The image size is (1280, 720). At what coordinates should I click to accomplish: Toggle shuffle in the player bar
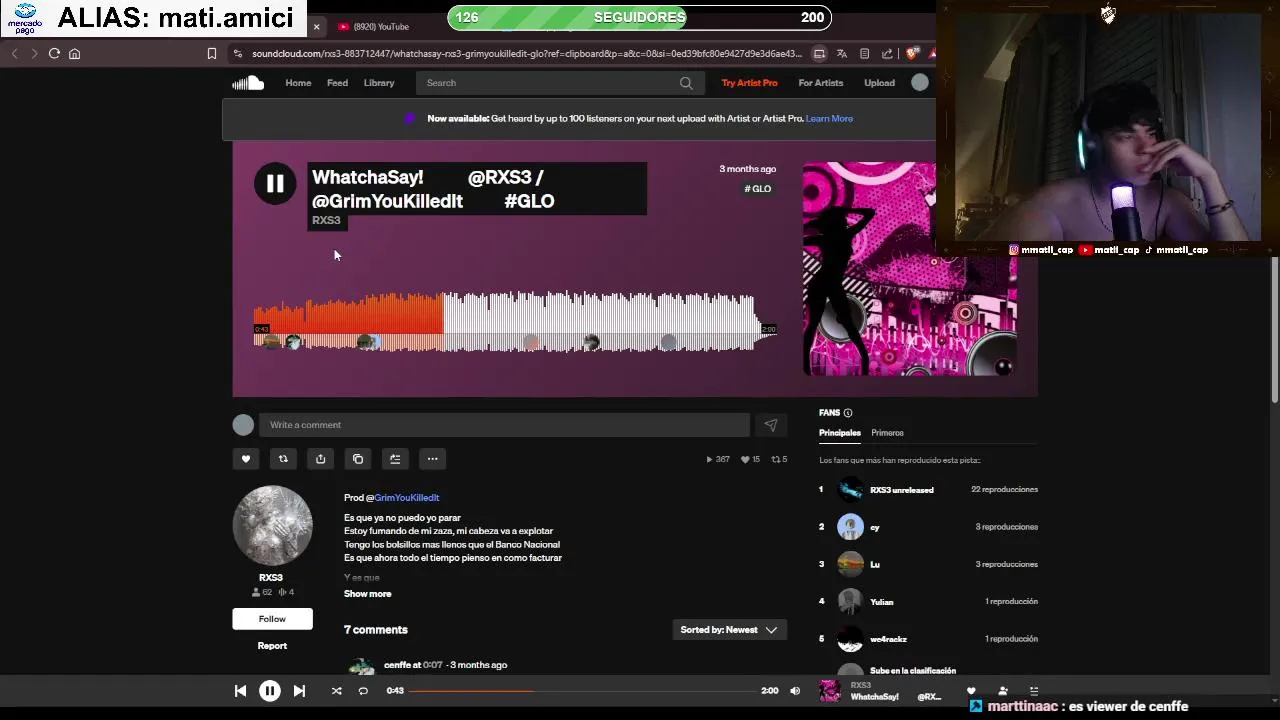[337, 691]
